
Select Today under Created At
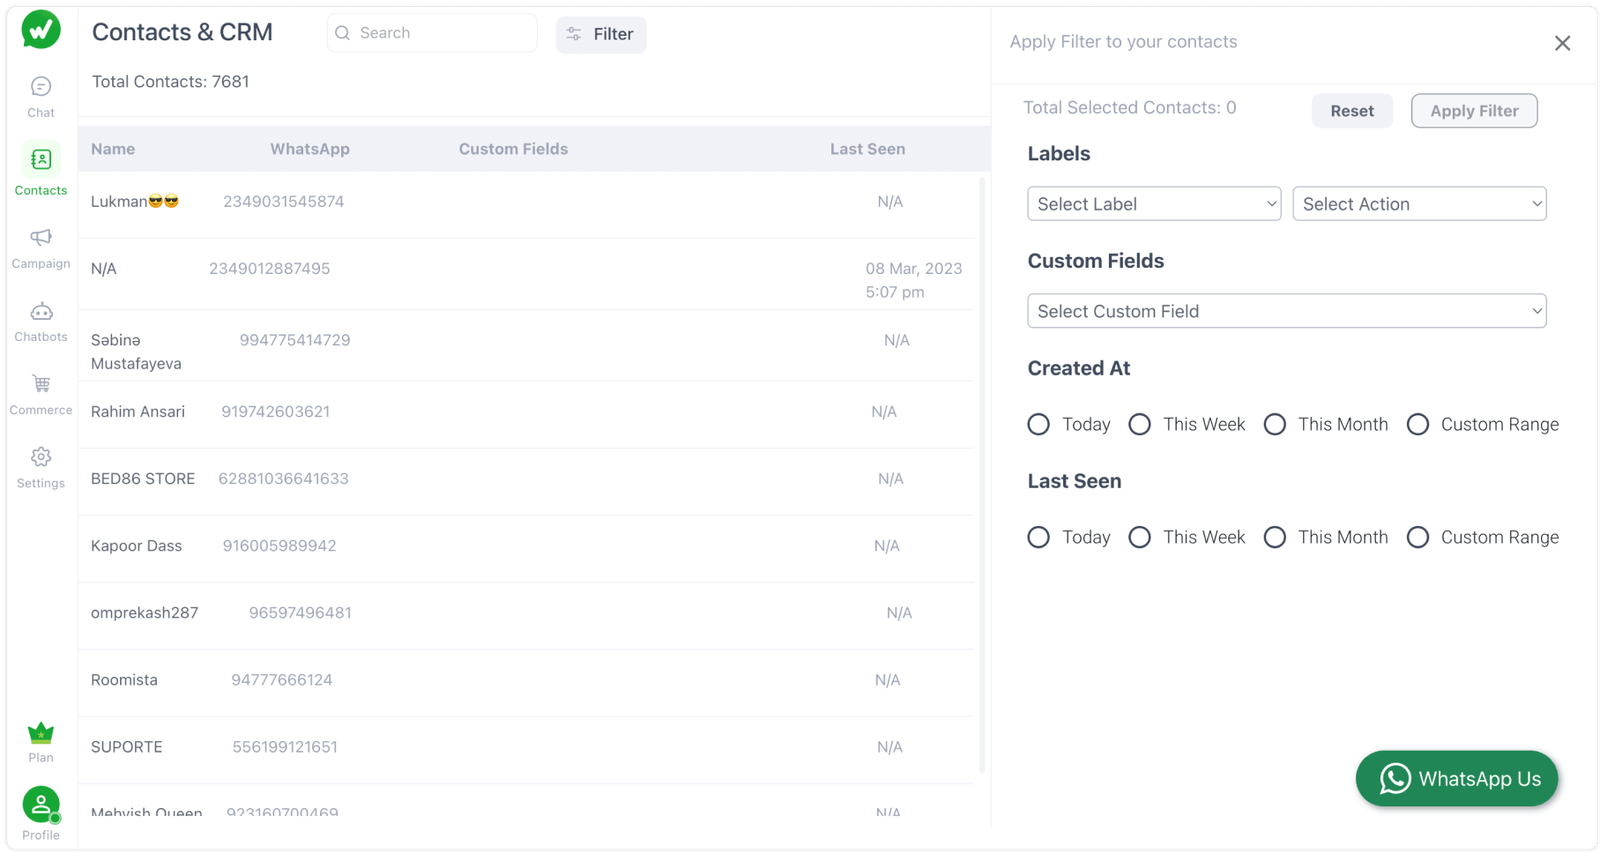point(1039,424)
